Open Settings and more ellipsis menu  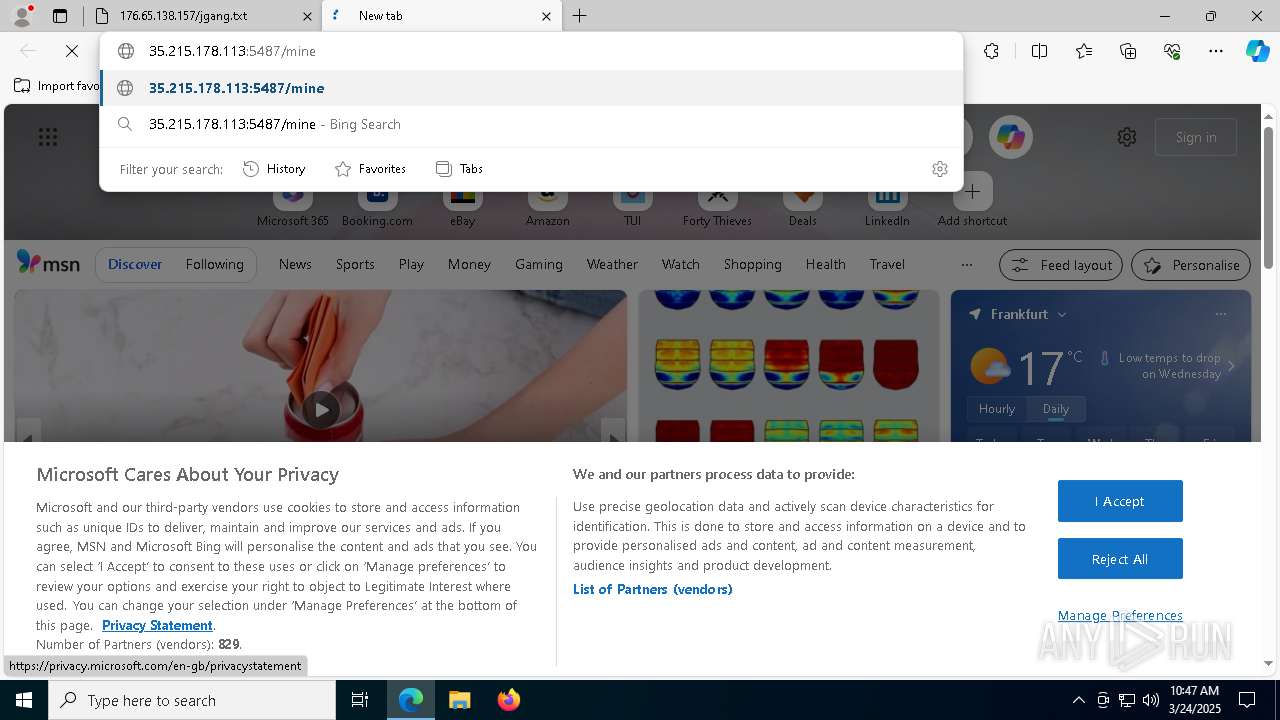click(1216, 51)
